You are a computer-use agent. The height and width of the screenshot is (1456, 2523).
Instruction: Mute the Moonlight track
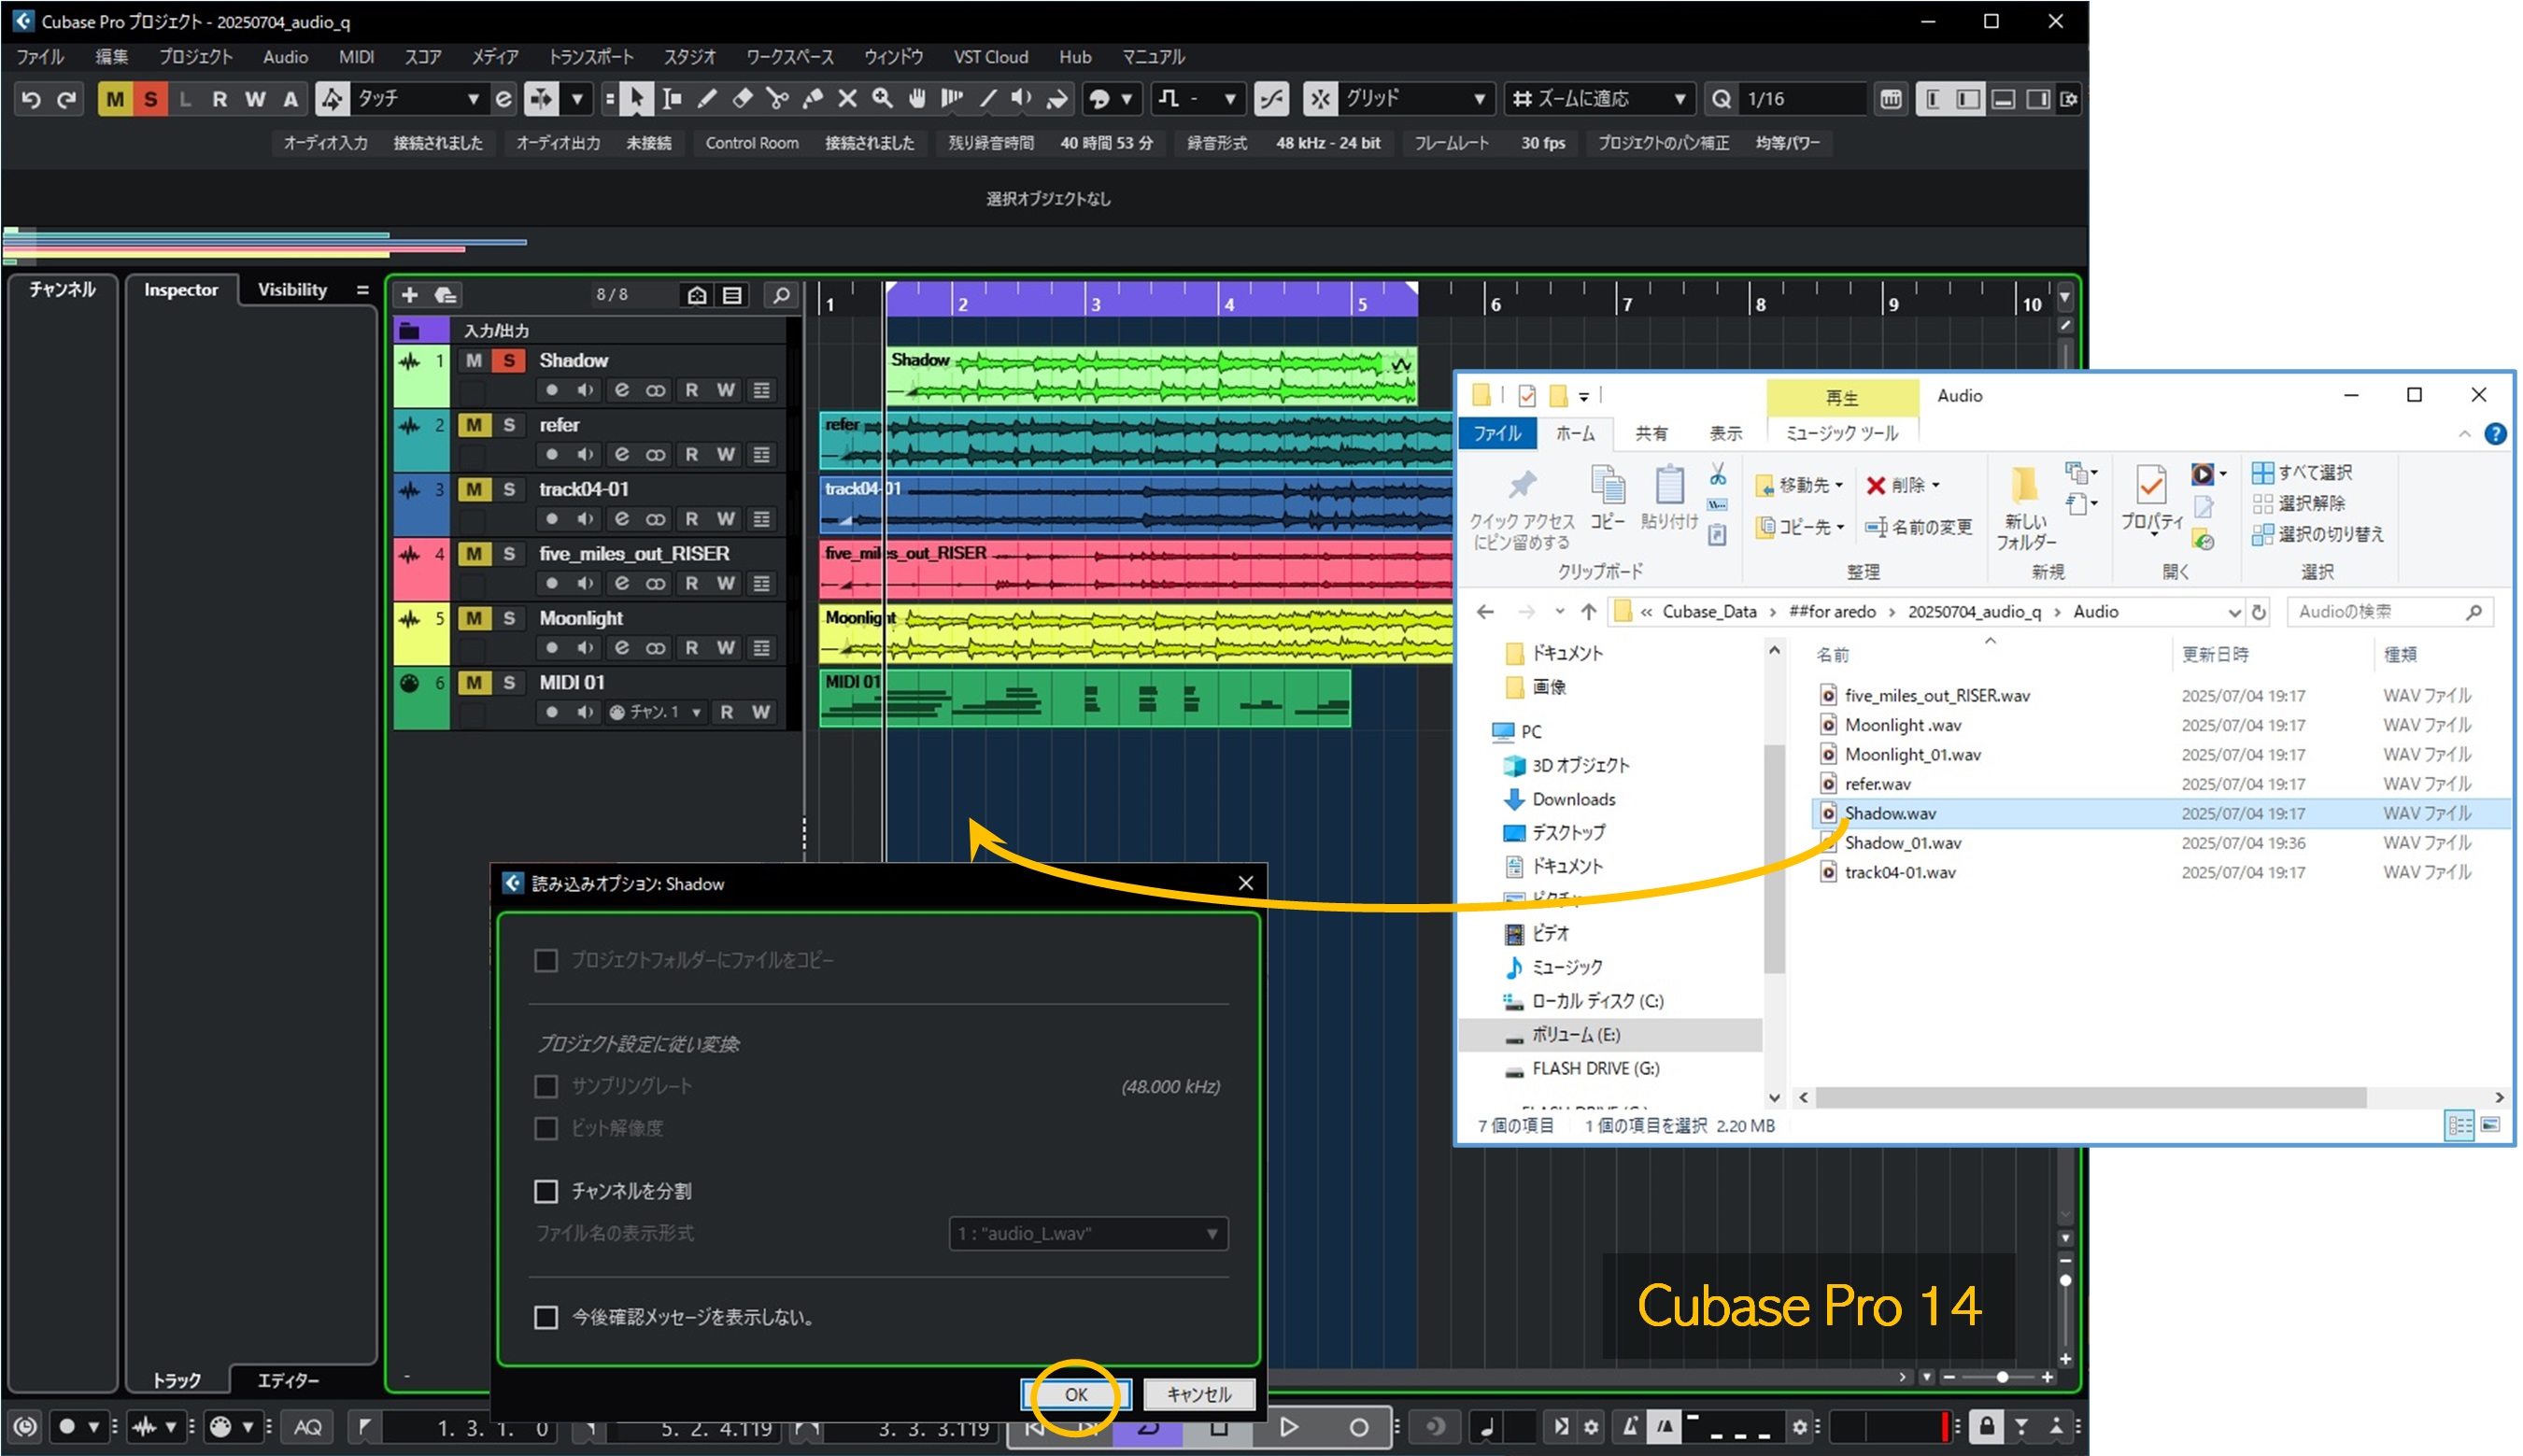point(474,618)
